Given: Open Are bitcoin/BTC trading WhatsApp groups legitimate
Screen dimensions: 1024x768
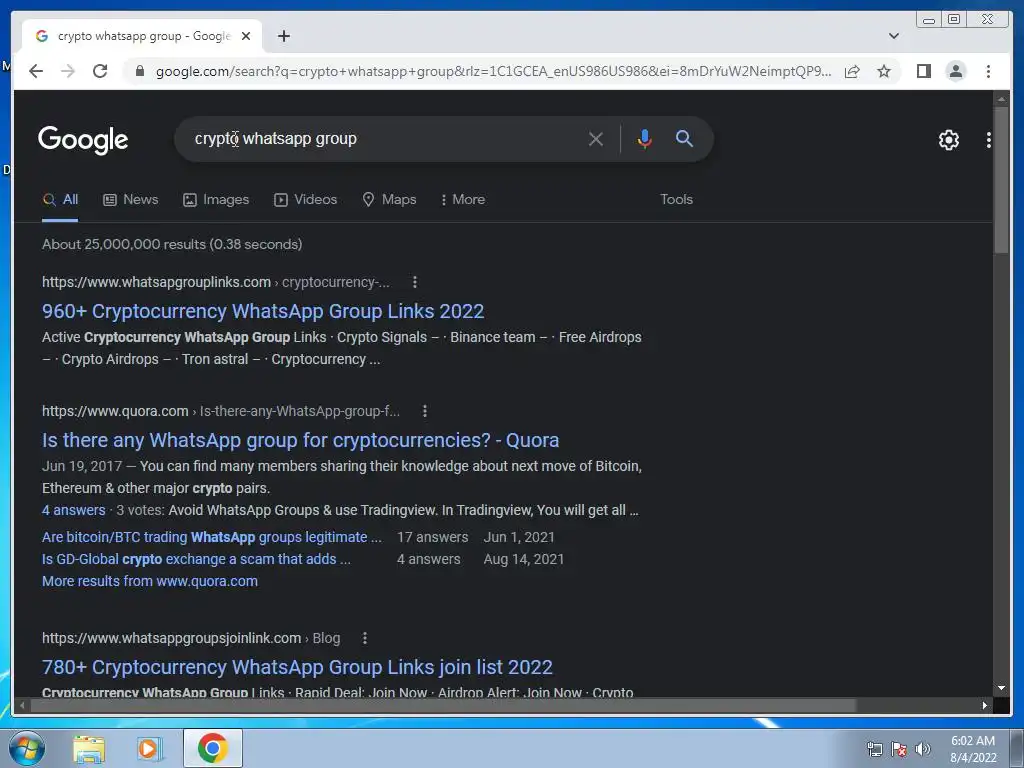Looking at the screenshot, I should point(212,537).
